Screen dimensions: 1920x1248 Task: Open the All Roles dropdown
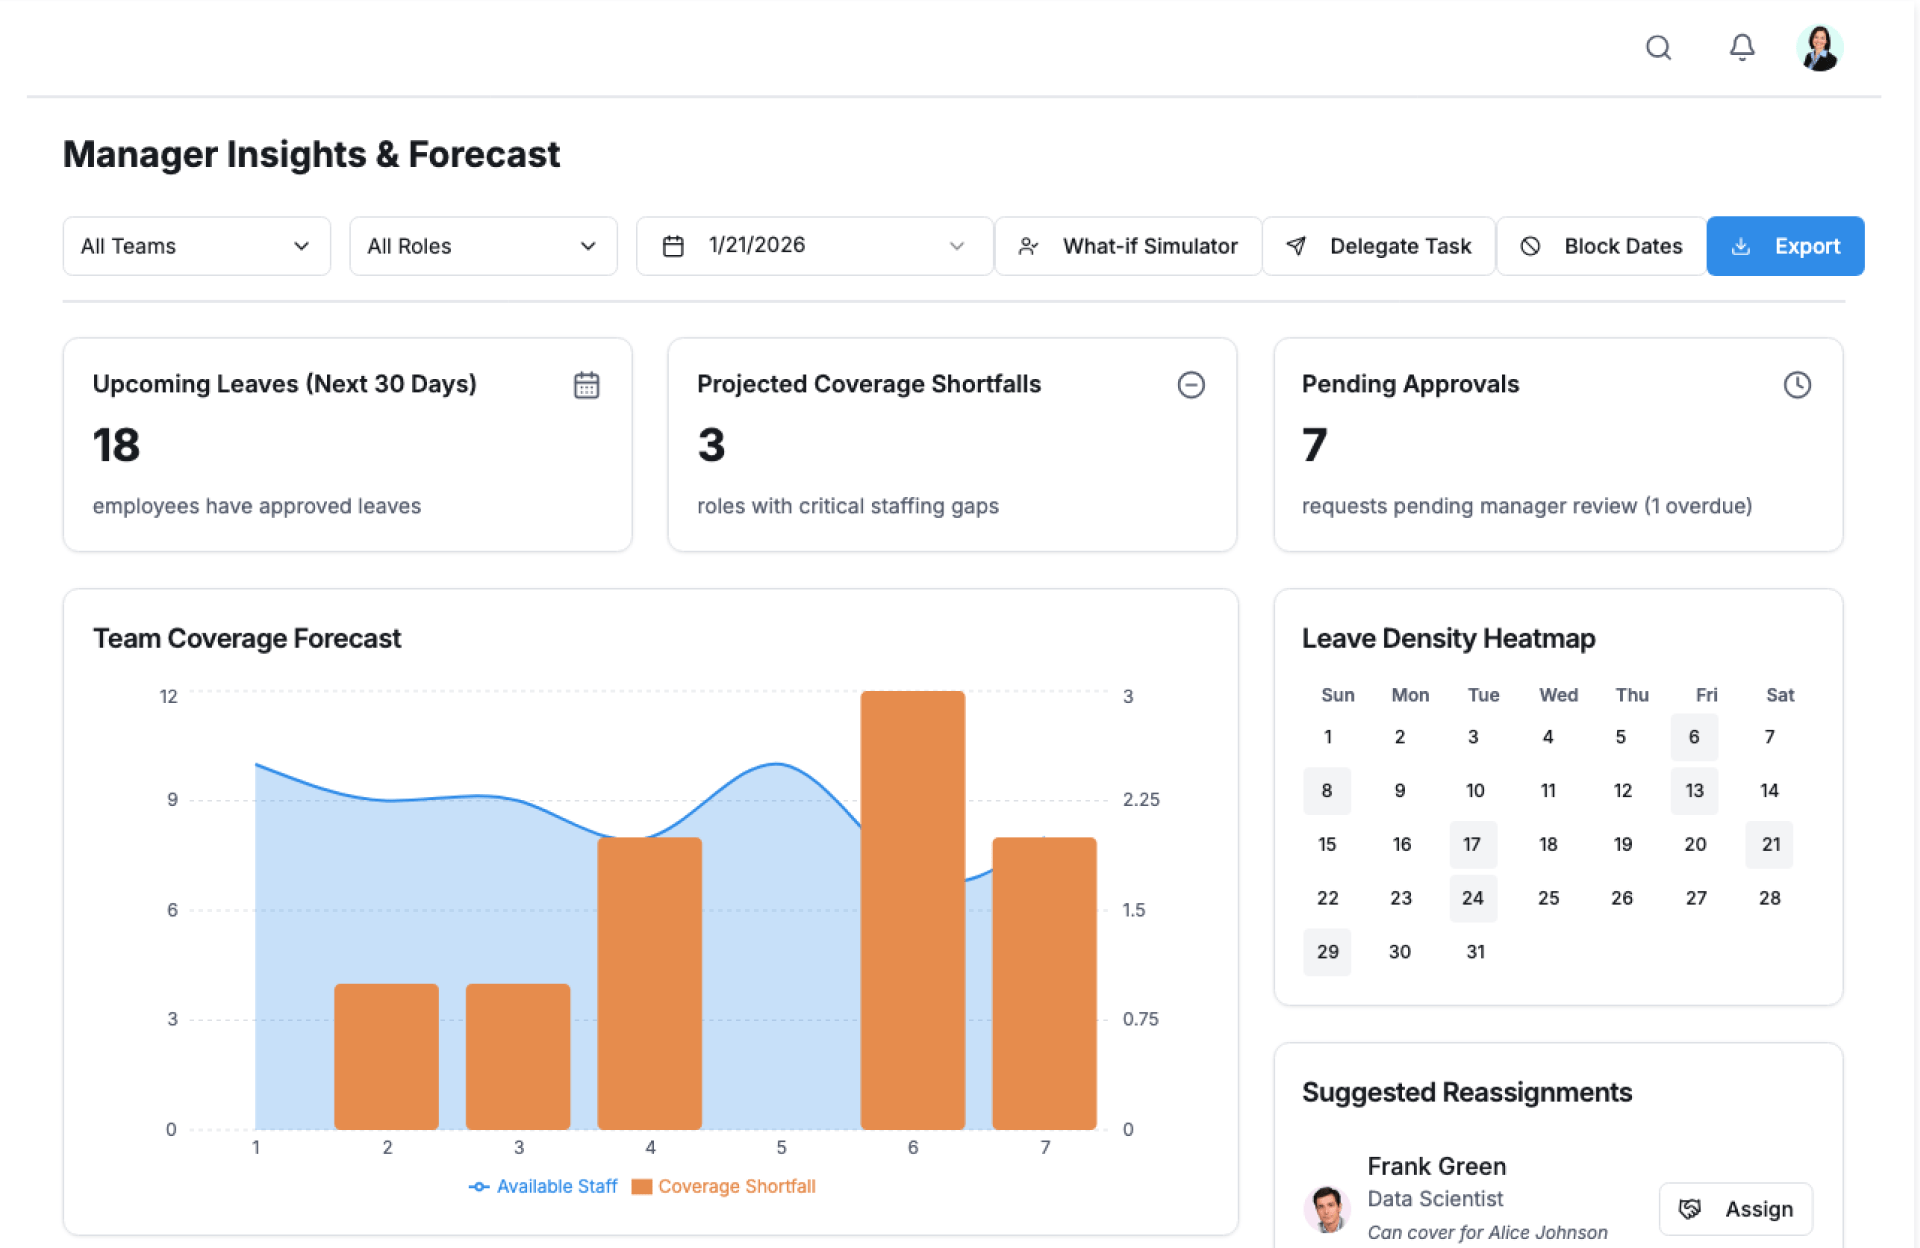click(x=482, y=246)
